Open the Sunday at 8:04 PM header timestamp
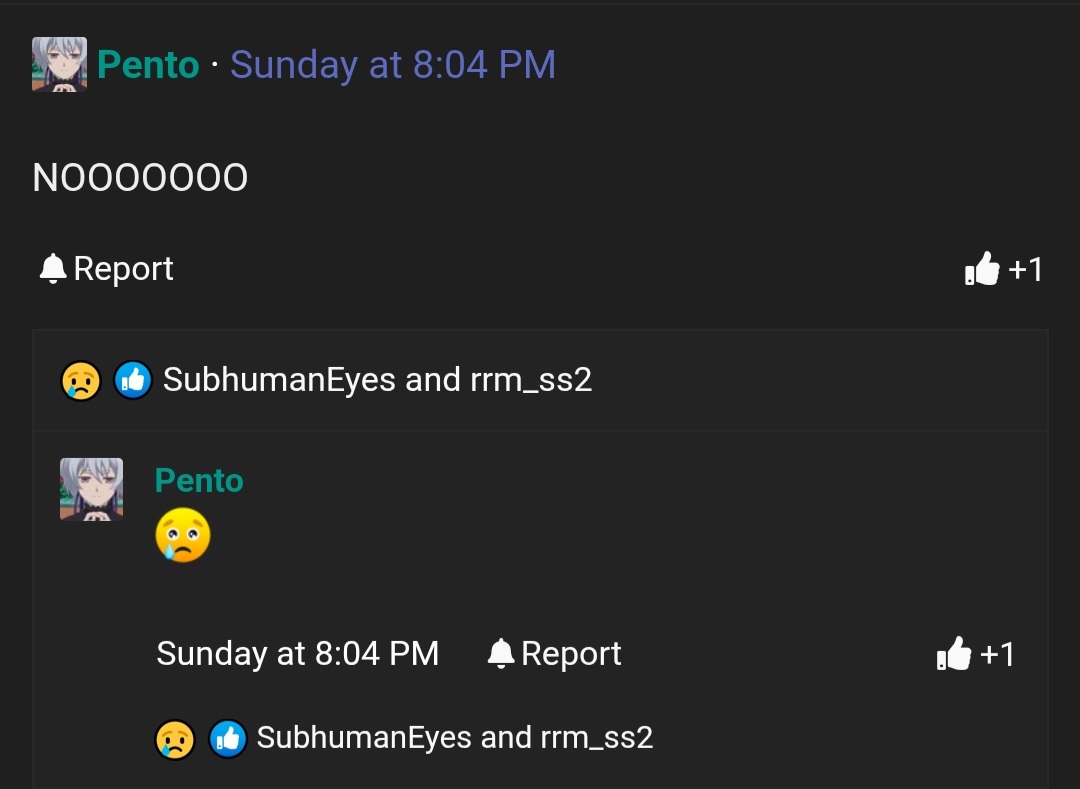1080x789 pixels. pos(392,65)
